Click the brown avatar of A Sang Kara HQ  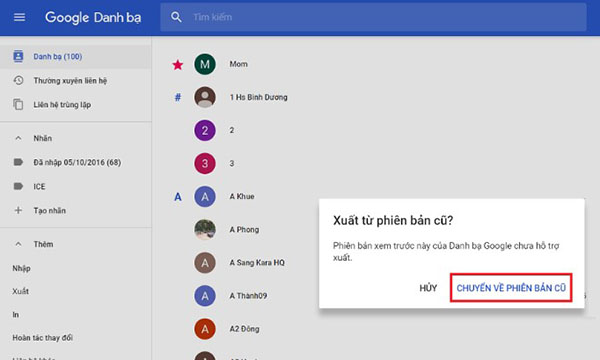205,263
